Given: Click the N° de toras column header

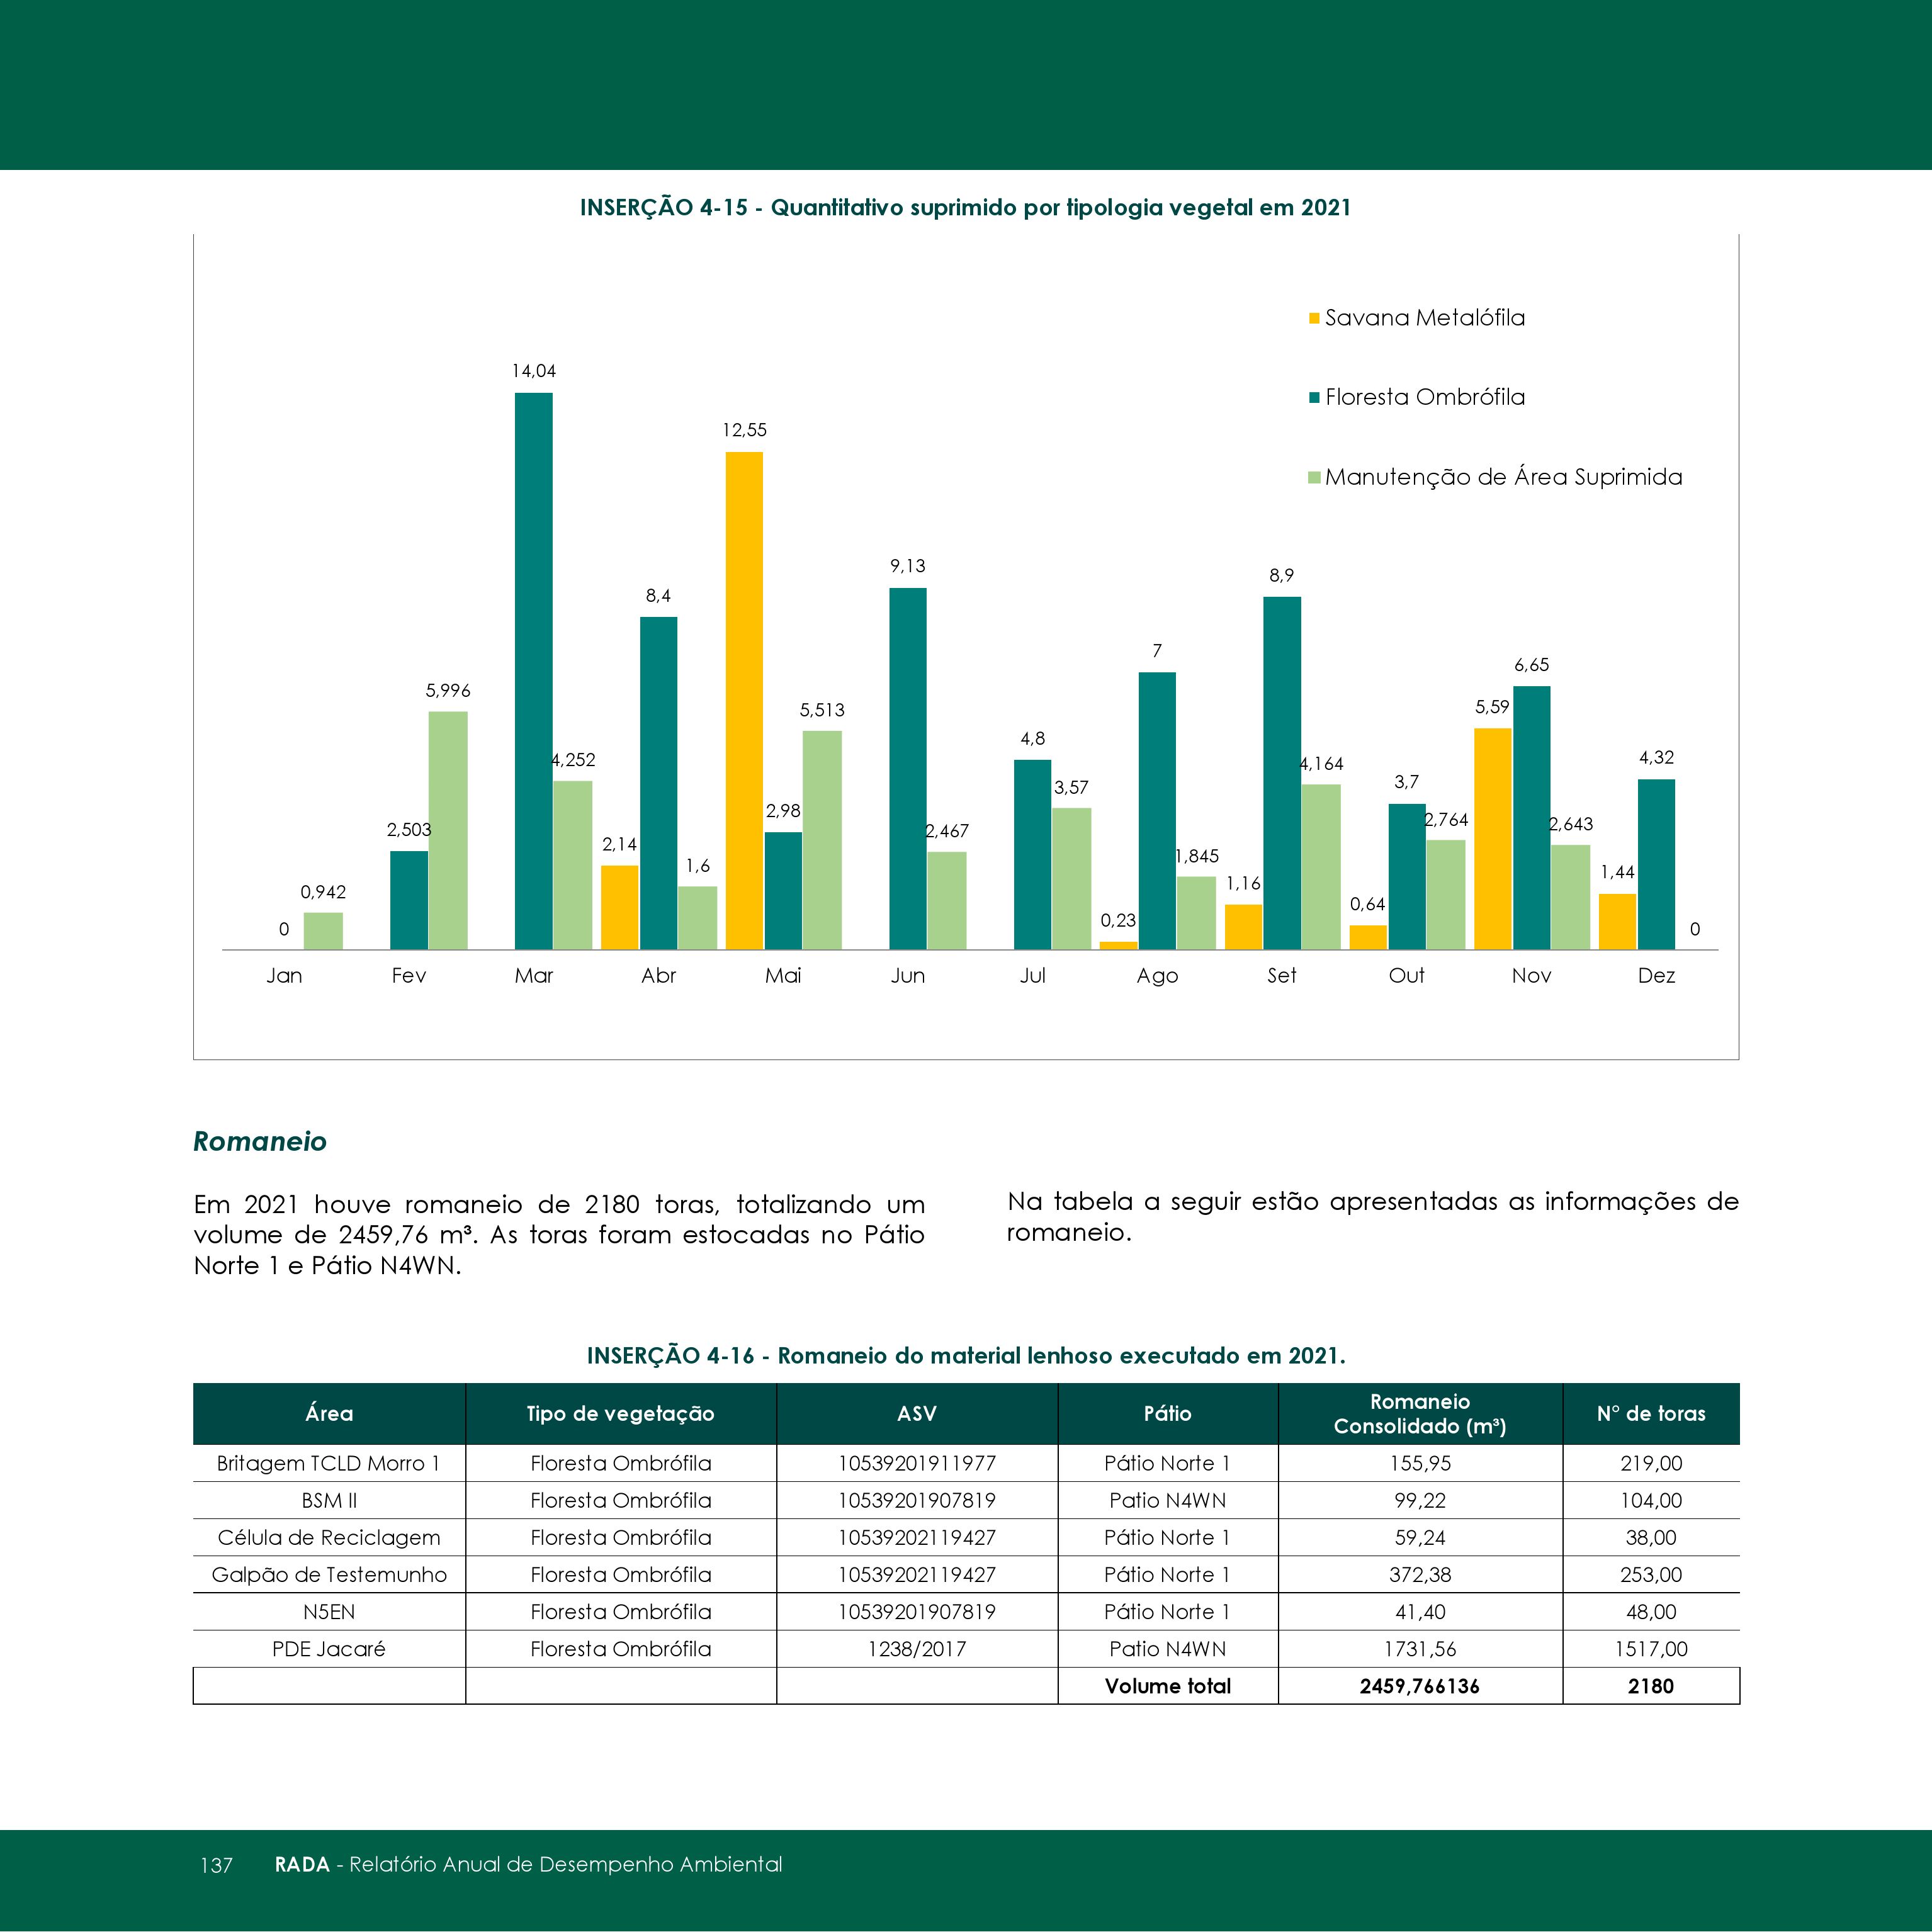Looking at the screenshot, I should (x=1651, y=1413).
